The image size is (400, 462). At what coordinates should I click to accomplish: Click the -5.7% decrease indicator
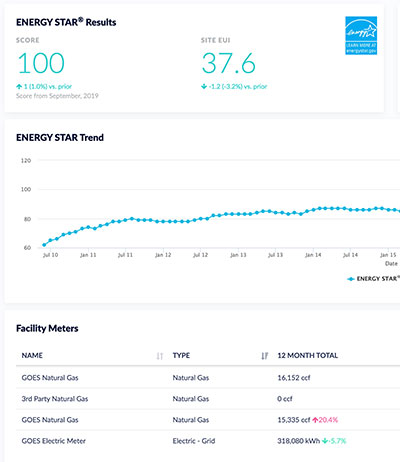(x=334, y=441)
